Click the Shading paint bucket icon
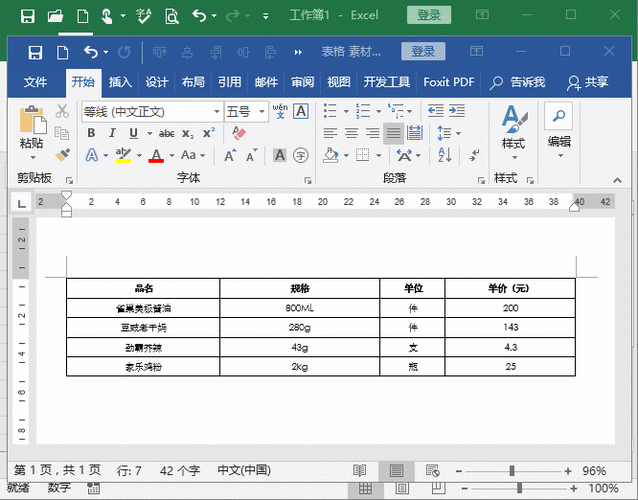The image size is (638, 500). [331, 155]
